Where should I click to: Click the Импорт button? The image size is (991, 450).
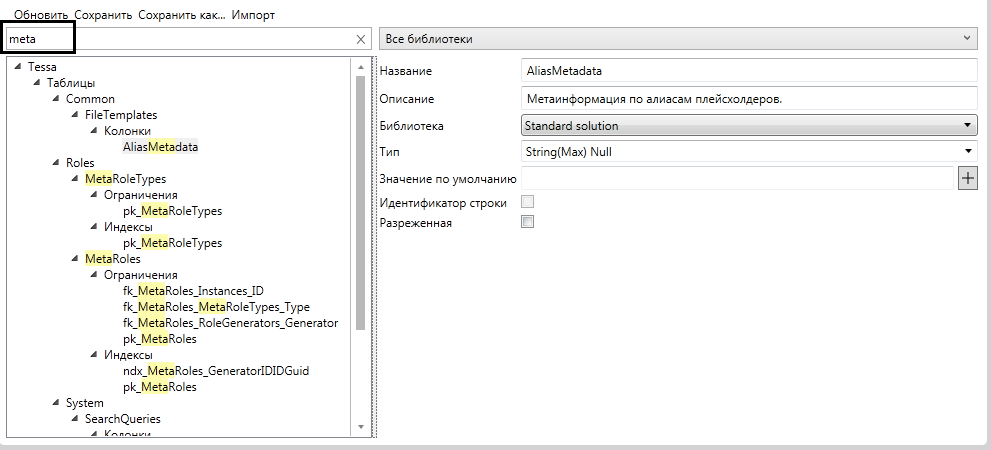[x=253, y=15]
